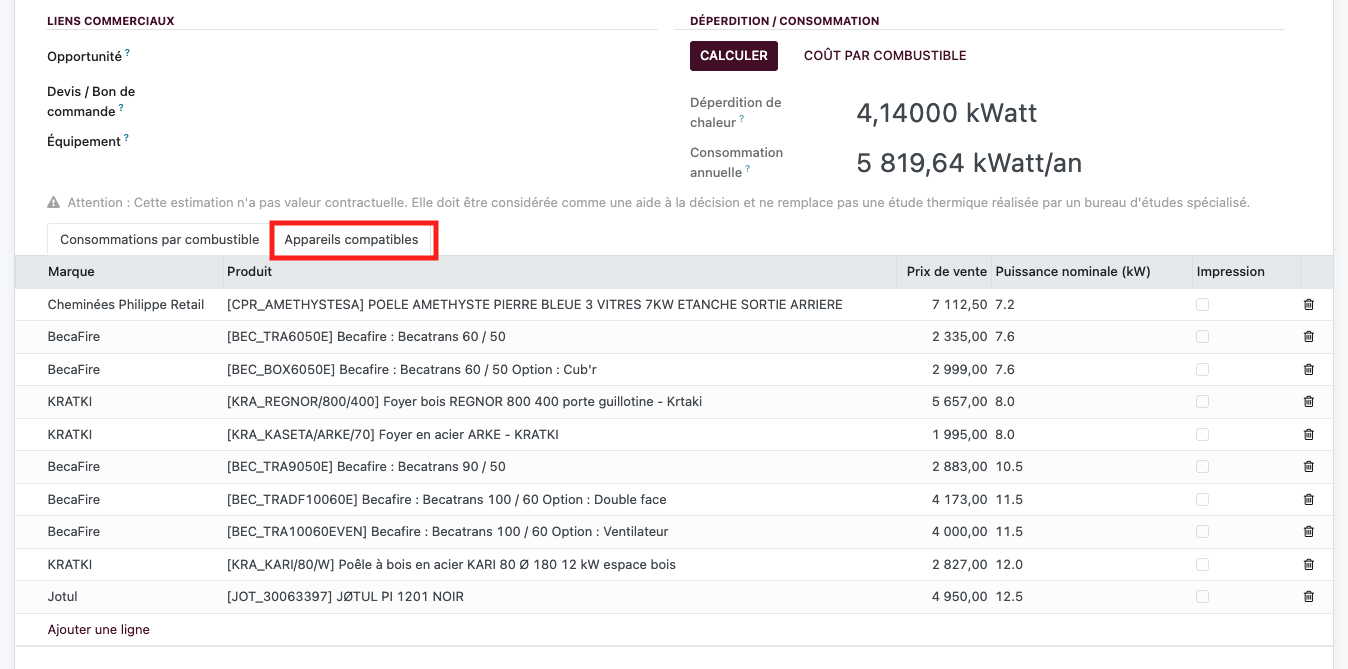
Task: Remove the Becatrans 90 / 50 row via trash
Action: click(1309, 467)
